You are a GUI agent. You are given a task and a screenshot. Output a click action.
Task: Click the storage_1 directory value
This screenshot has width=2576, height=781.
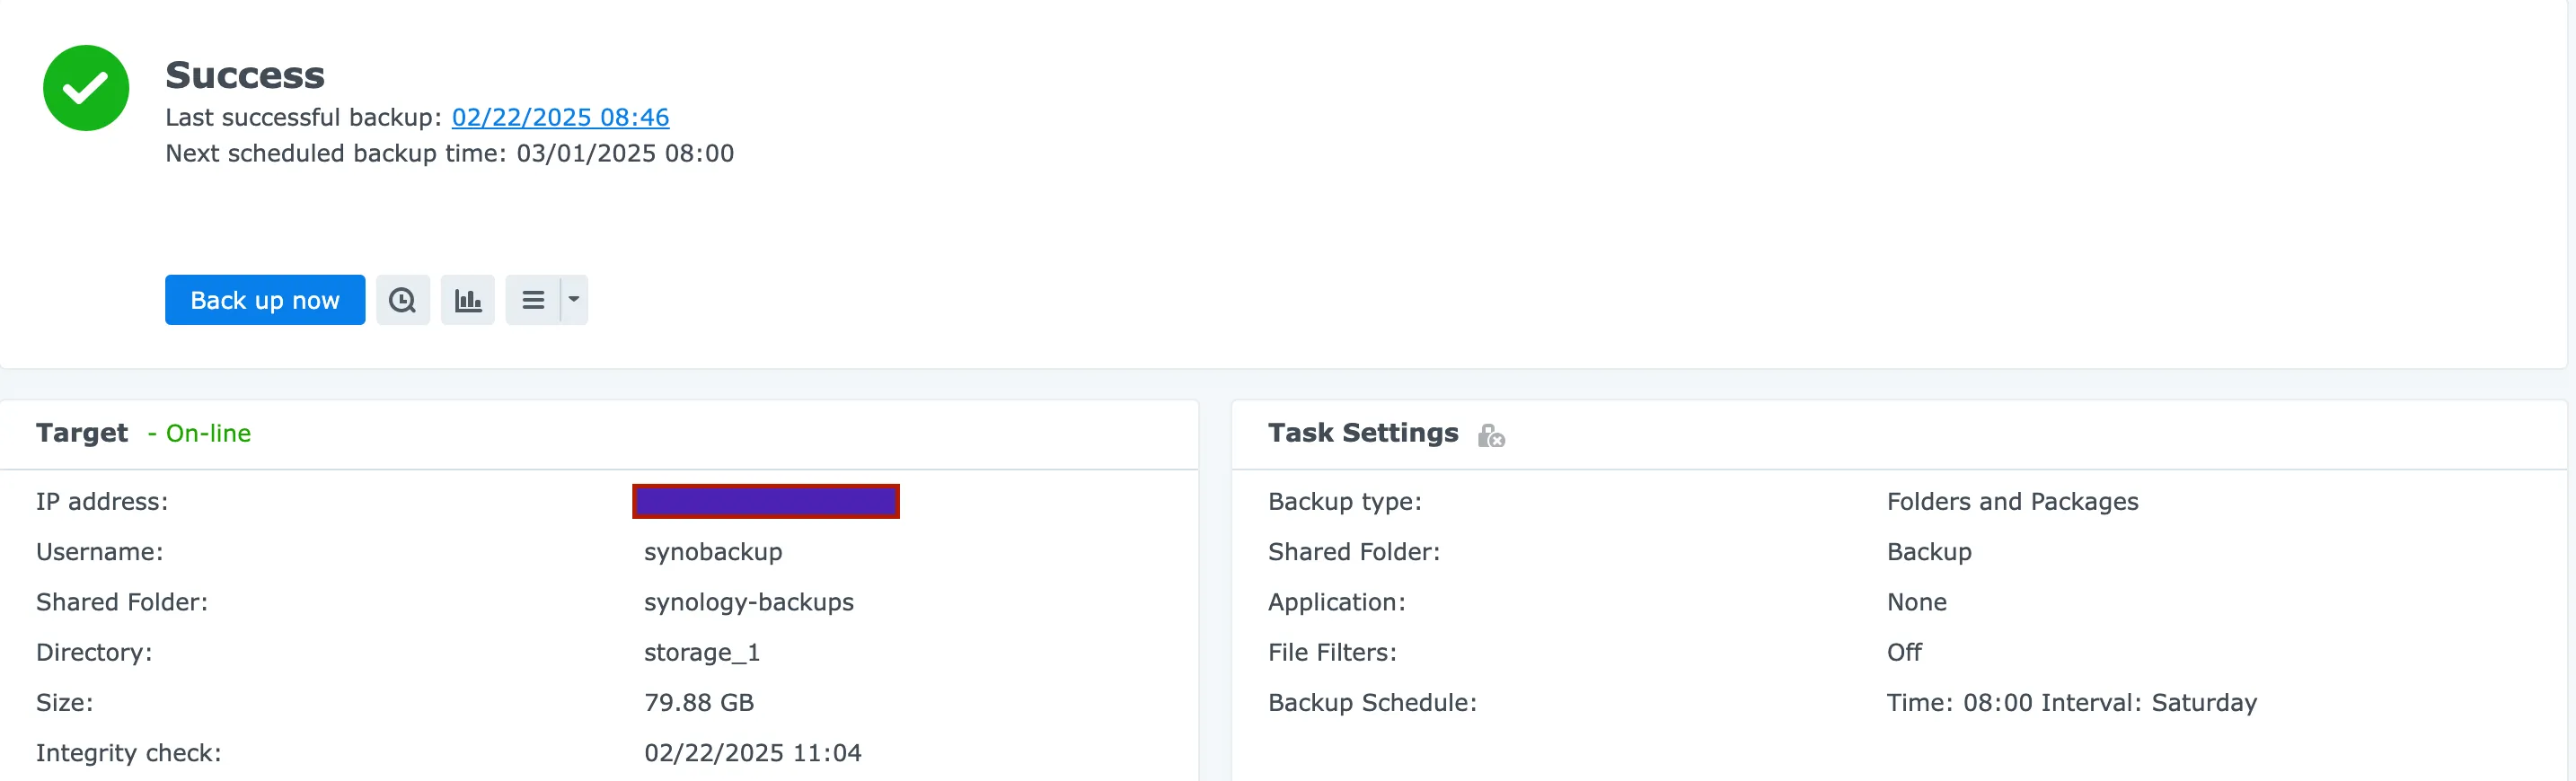pyautogui.click(x=702, y=652)
